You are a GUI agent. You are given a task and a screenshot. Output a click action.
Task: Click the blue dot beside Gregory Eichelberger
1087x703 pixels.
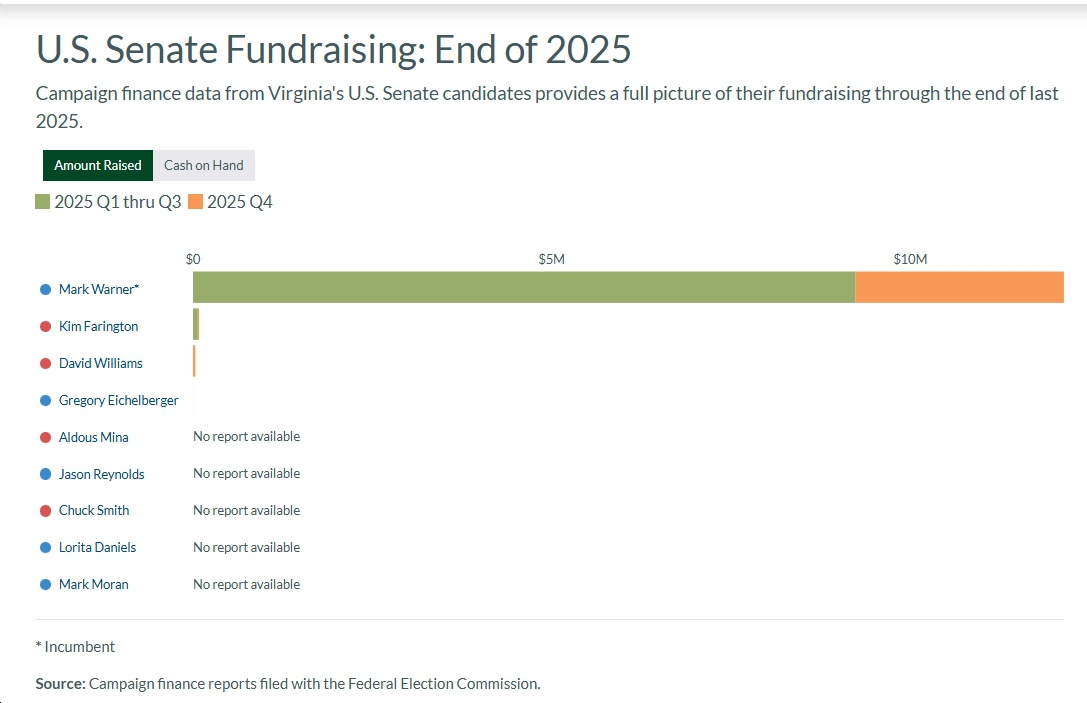[45, 401]
